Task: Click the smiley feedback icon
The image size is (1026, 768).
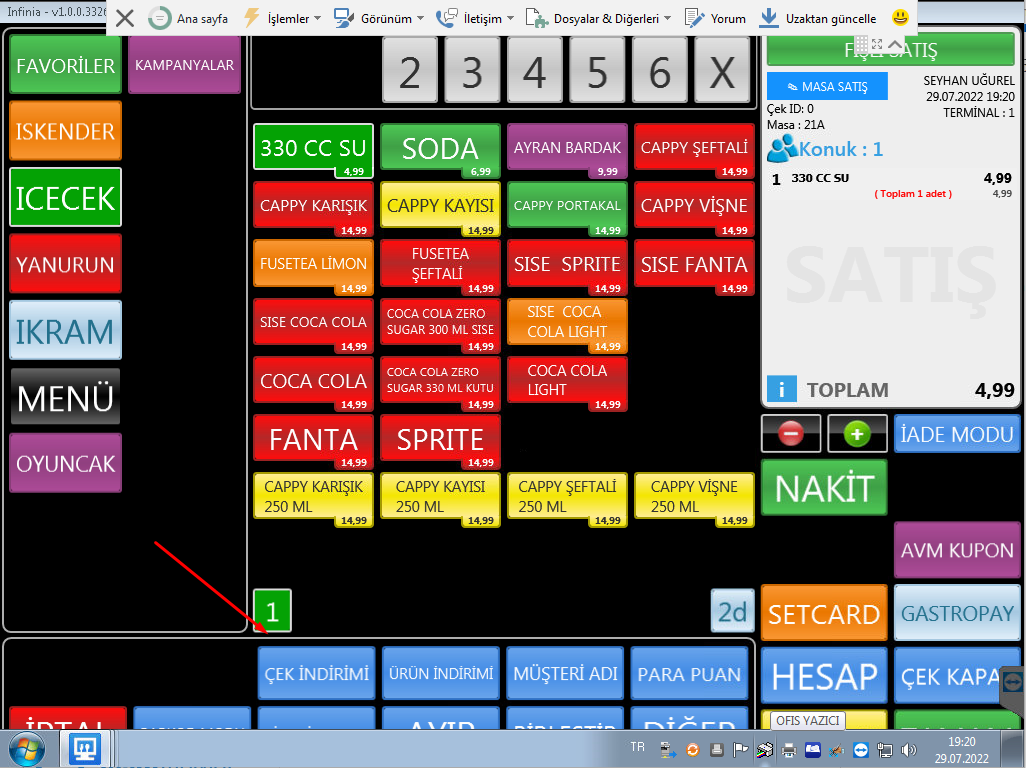Action: [x=900, y=17]
